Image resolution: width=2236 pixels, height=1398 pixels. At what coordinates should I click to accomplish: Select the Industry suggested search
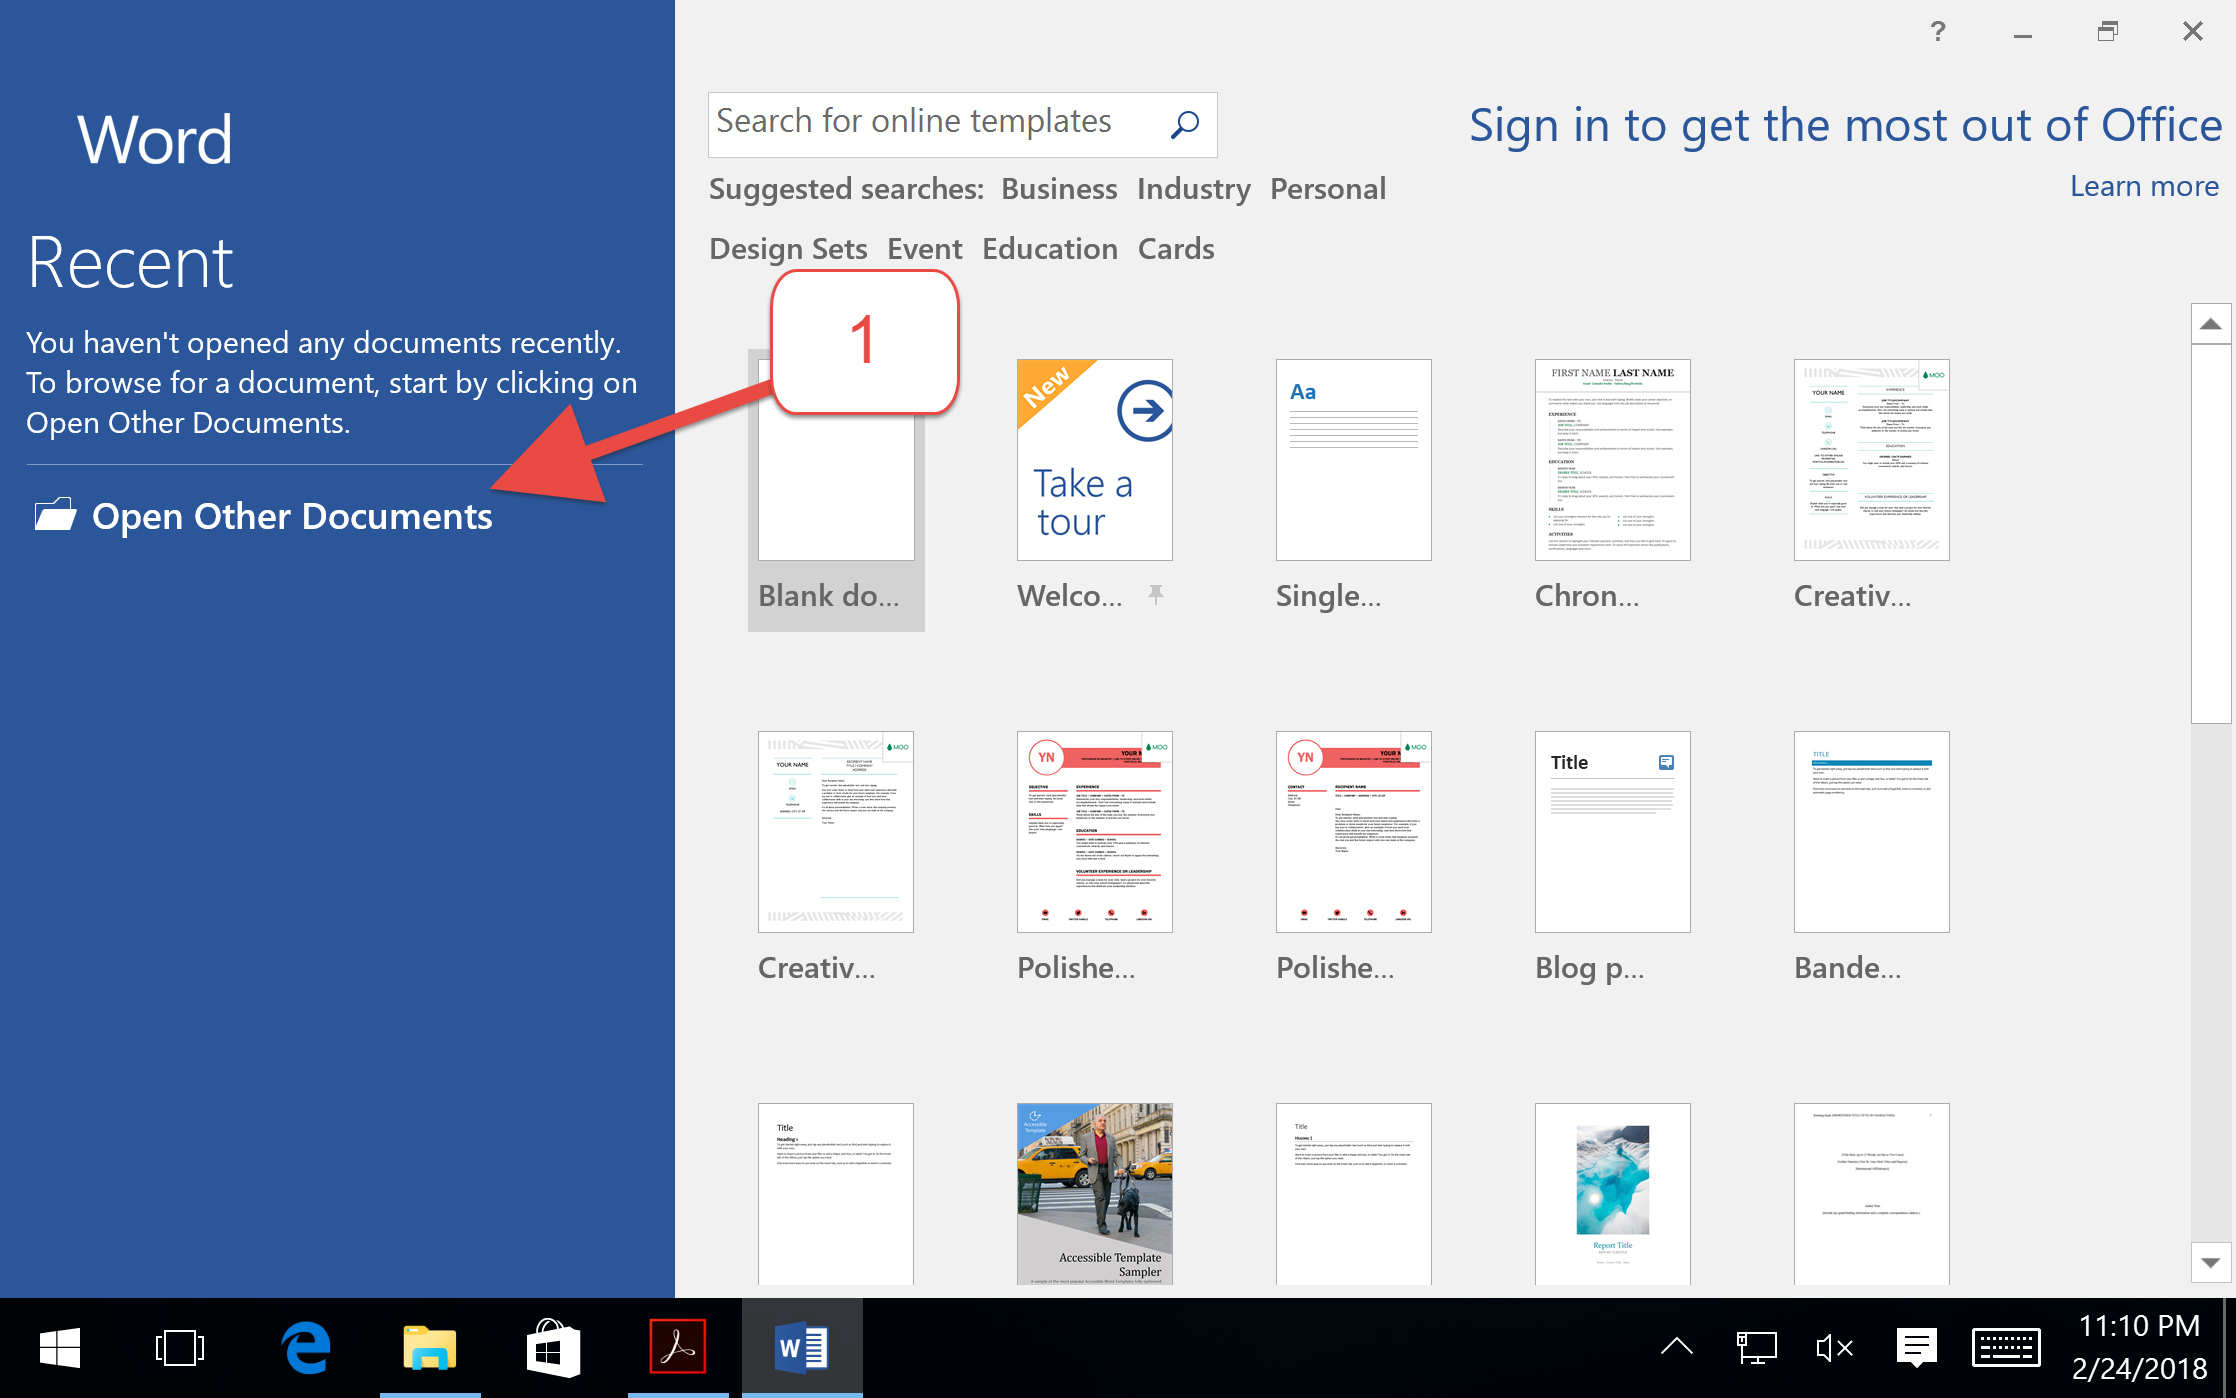1193,189
